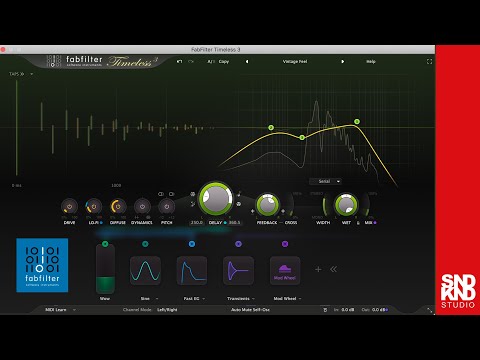The height and width of the screenshot is (360, 480).
Task: Toggle the Drive power button
Action: 69,207
